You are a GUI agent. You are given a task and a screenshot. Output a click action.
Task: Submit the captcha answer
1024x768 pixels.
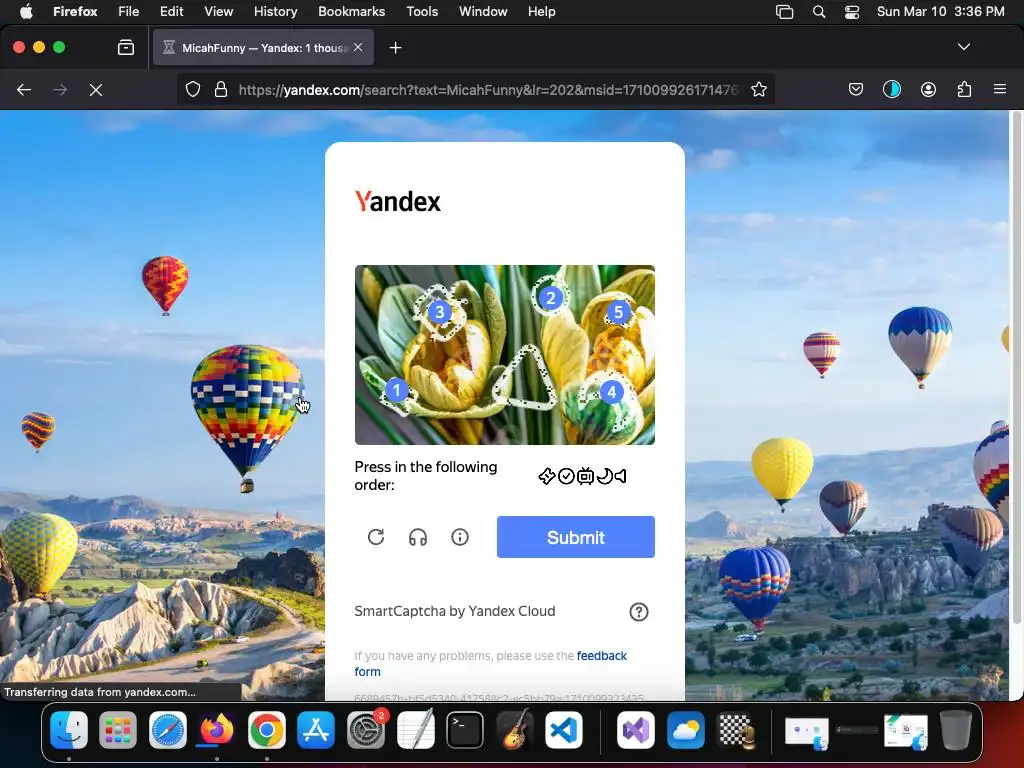[575, 537]
